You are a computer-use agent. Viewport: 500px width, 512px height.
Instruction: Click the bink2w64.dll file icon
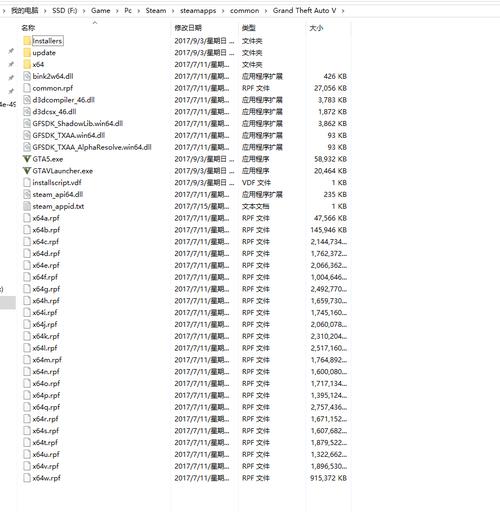(27, 76)
